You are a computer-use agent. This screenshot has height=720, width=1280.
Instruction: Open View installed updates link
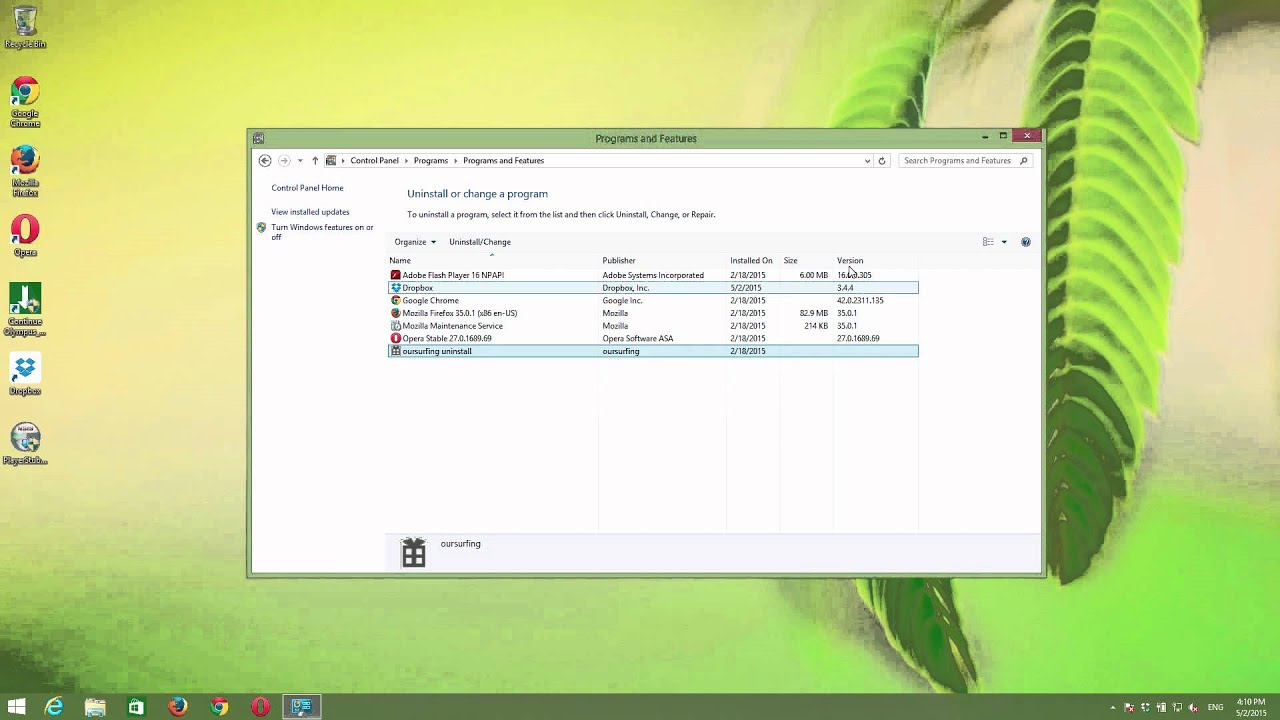(x=310, y=212)
